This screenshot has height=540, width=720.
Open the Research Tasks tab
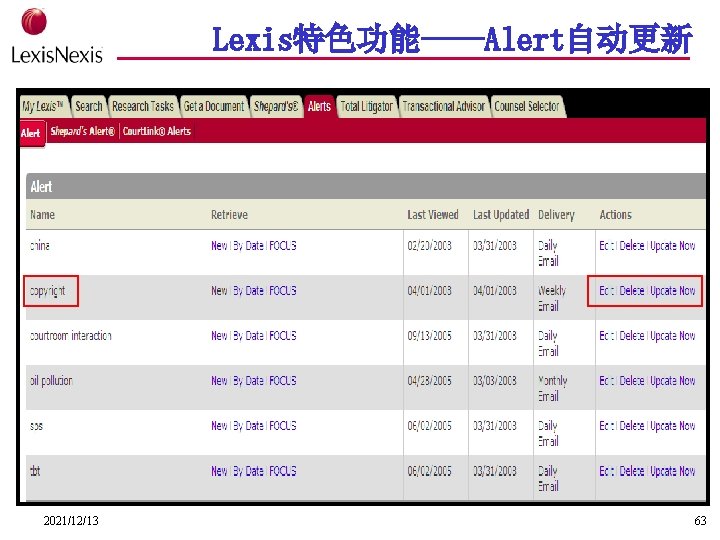pyautogui.click(x=143, y=107)
